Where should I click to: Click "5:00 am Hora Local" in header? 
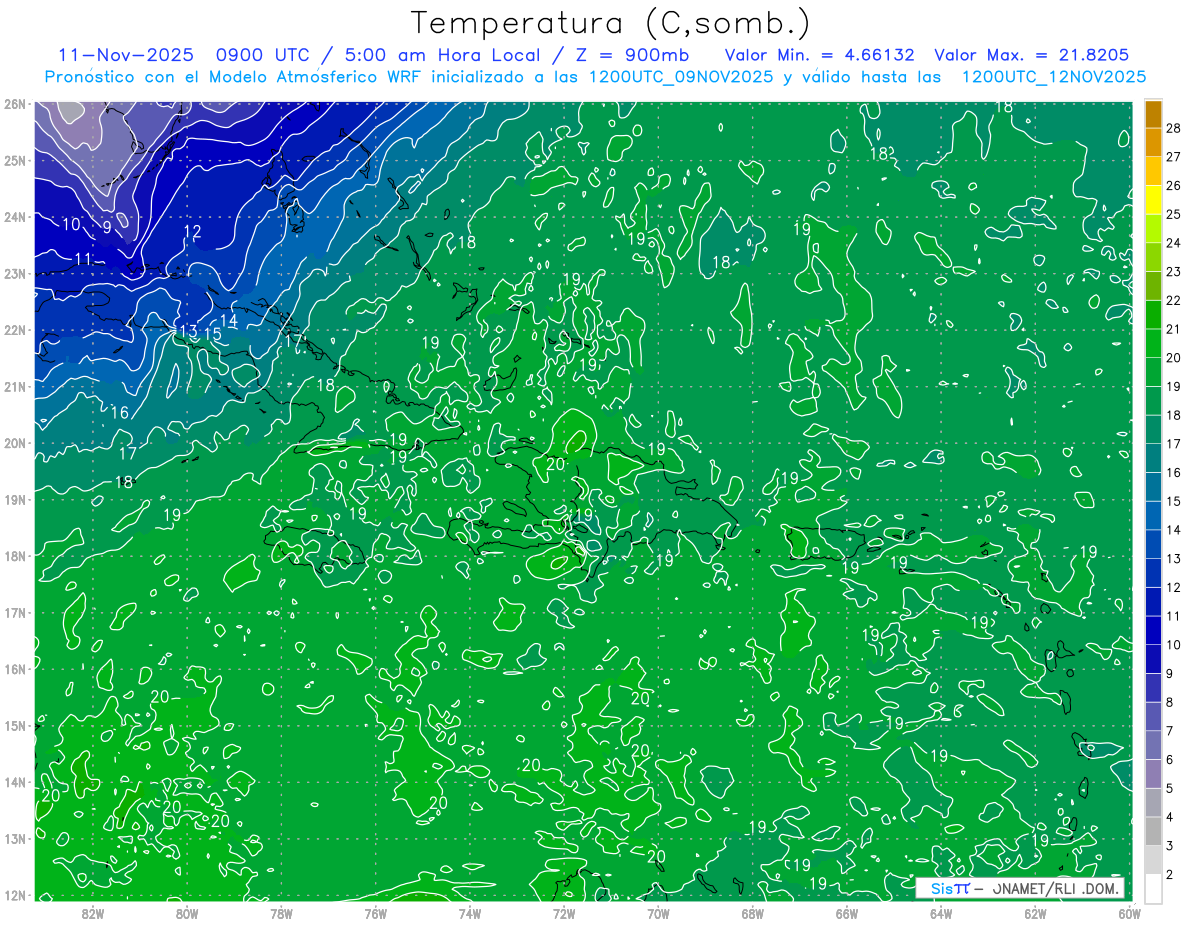(443, 55)
